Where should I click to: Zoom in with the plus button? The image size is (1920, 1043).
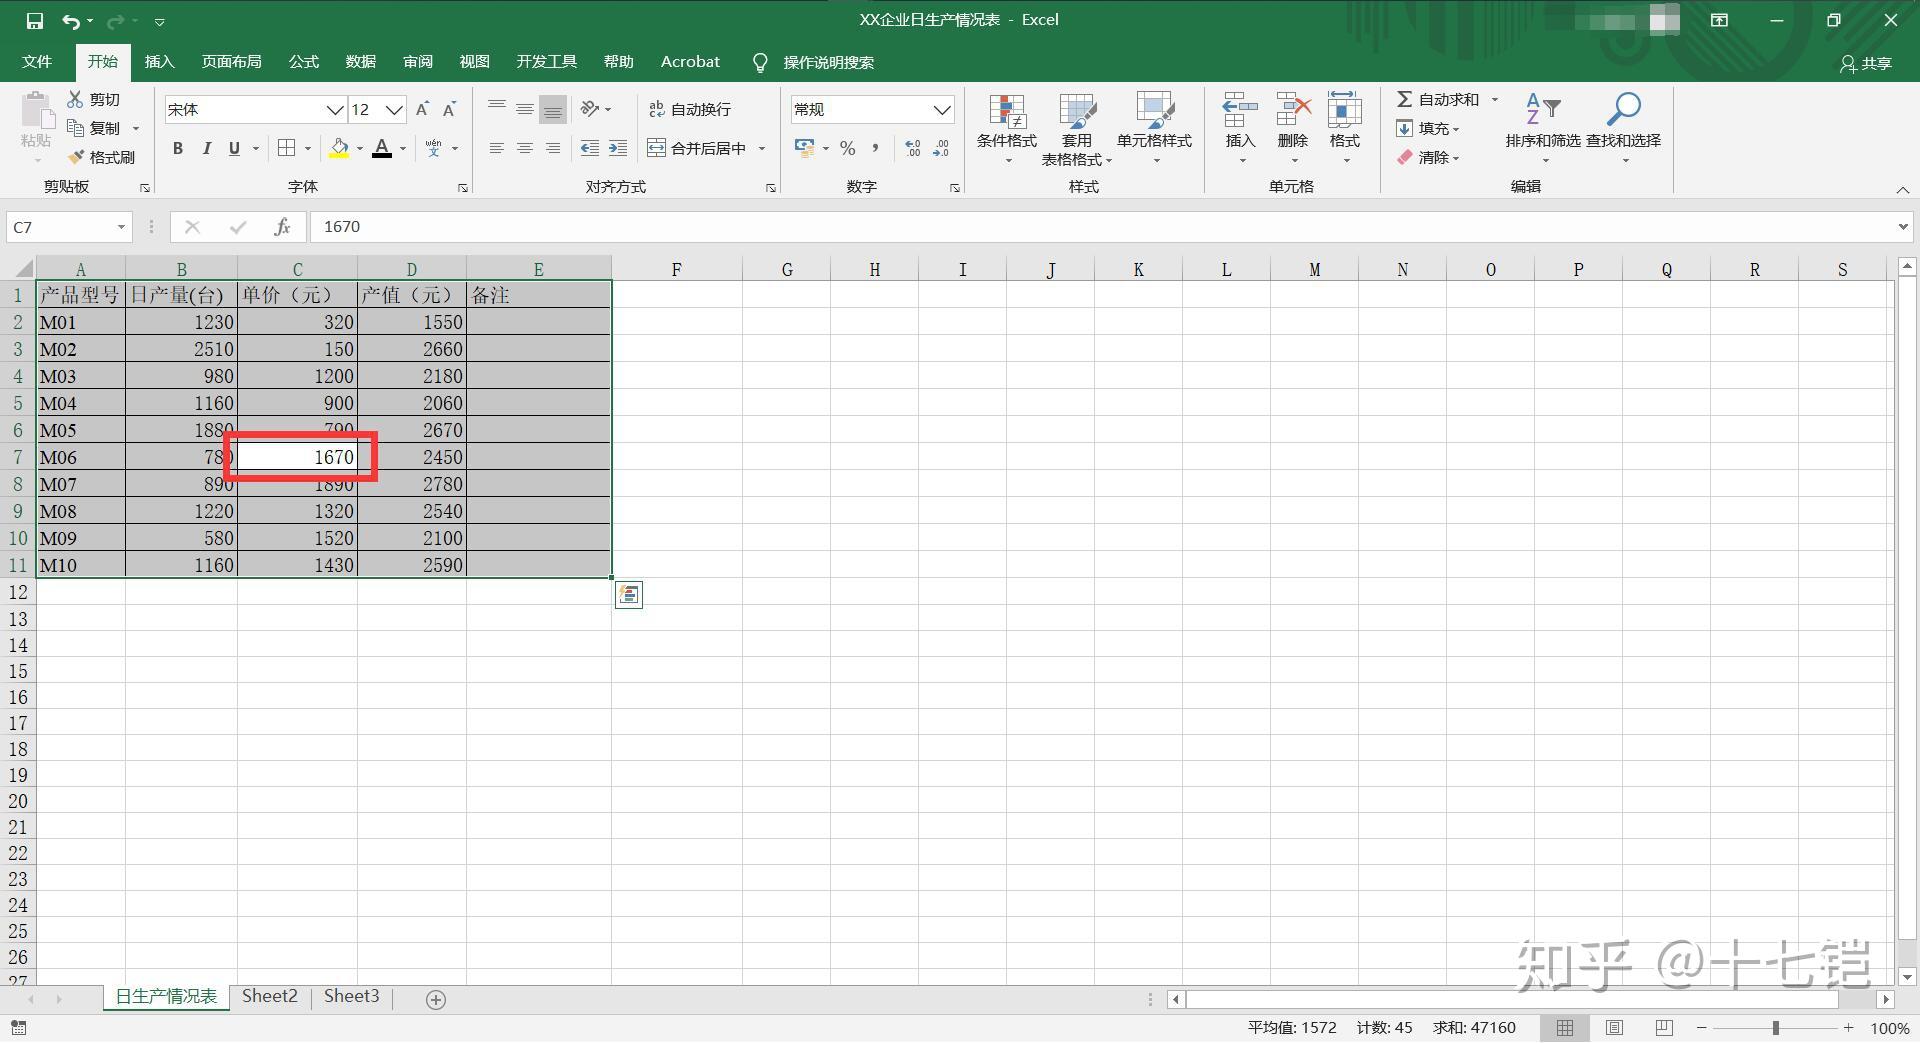click(x=1849, y=1028)
